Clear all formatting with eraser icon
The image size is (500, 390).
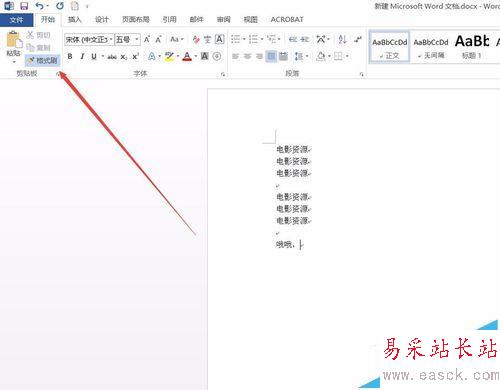click(x=196, y=40)
